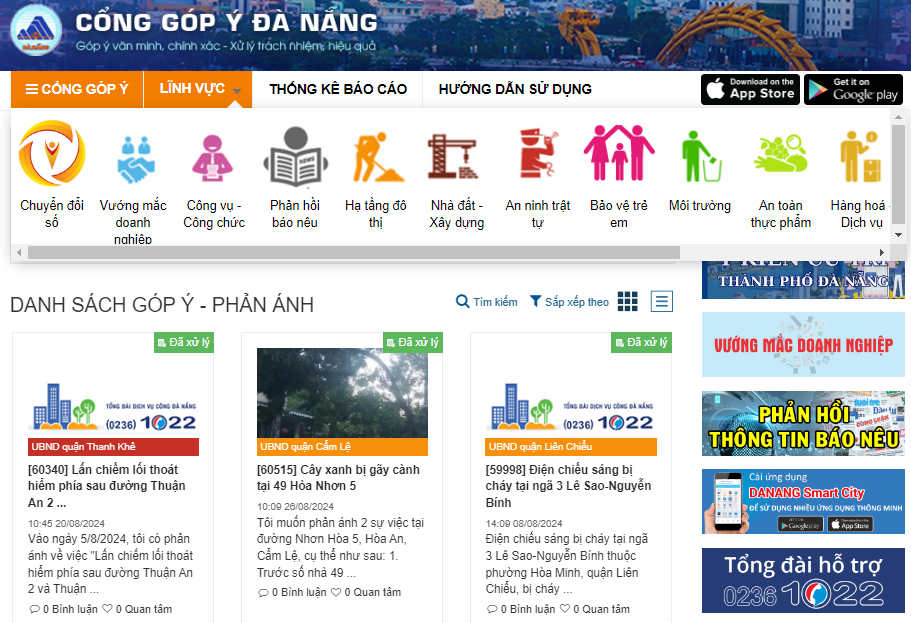The image size is (911, 623).
Task: Switch to grid view layout
Action: (x=627, y=302)
